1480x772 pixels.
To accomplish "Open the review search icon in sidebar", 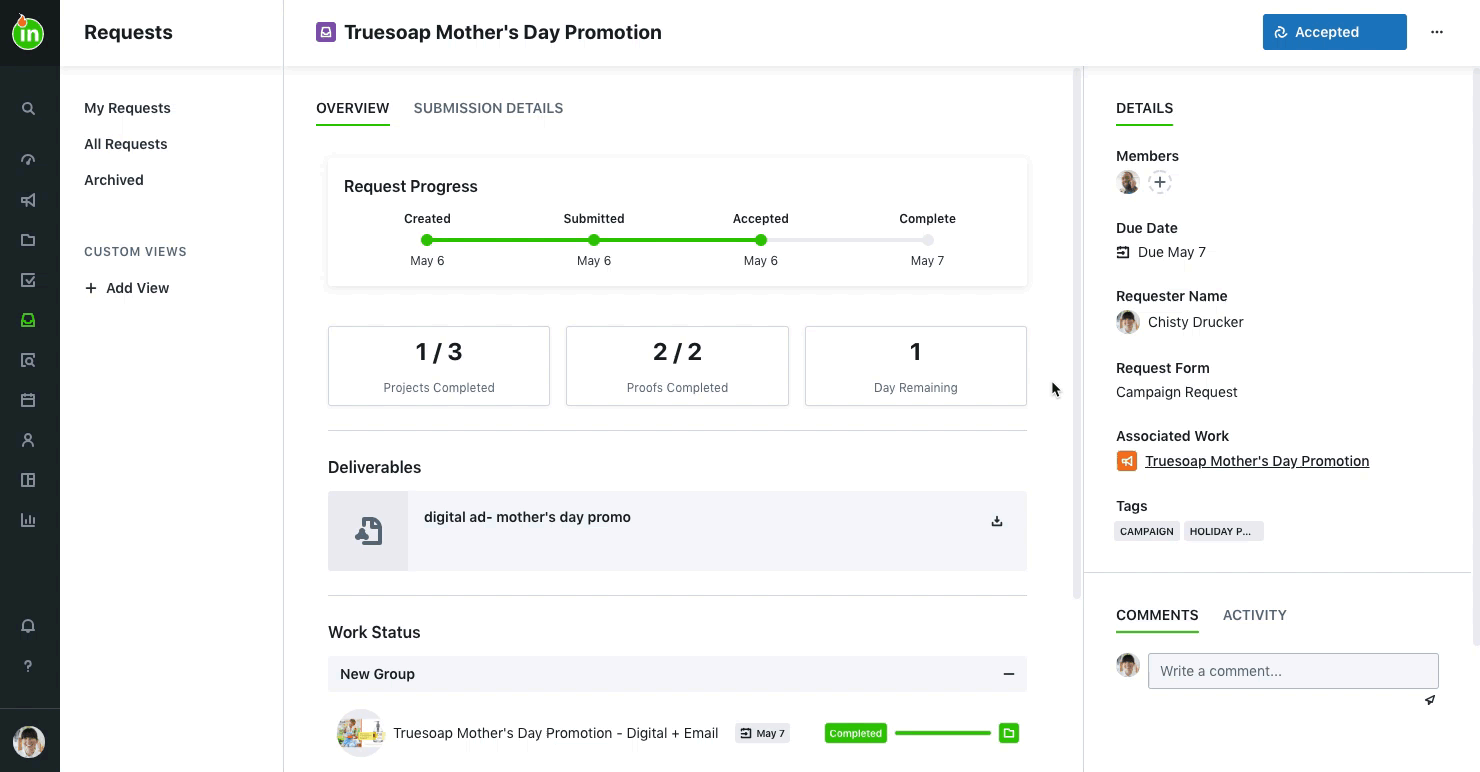I will 28,360.
